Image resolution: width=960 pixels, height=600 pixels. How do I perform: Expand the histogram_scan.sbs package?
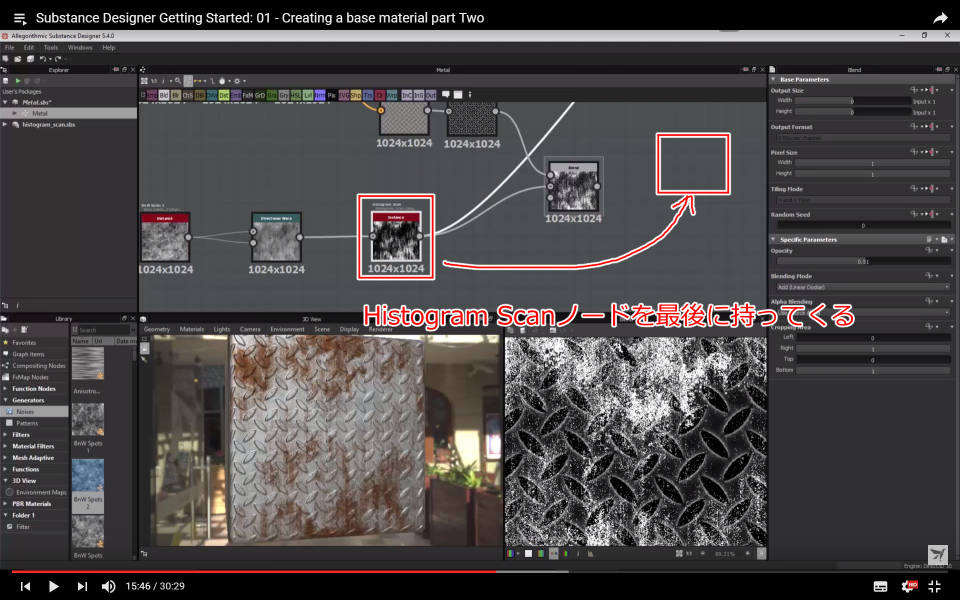point(6,124)
